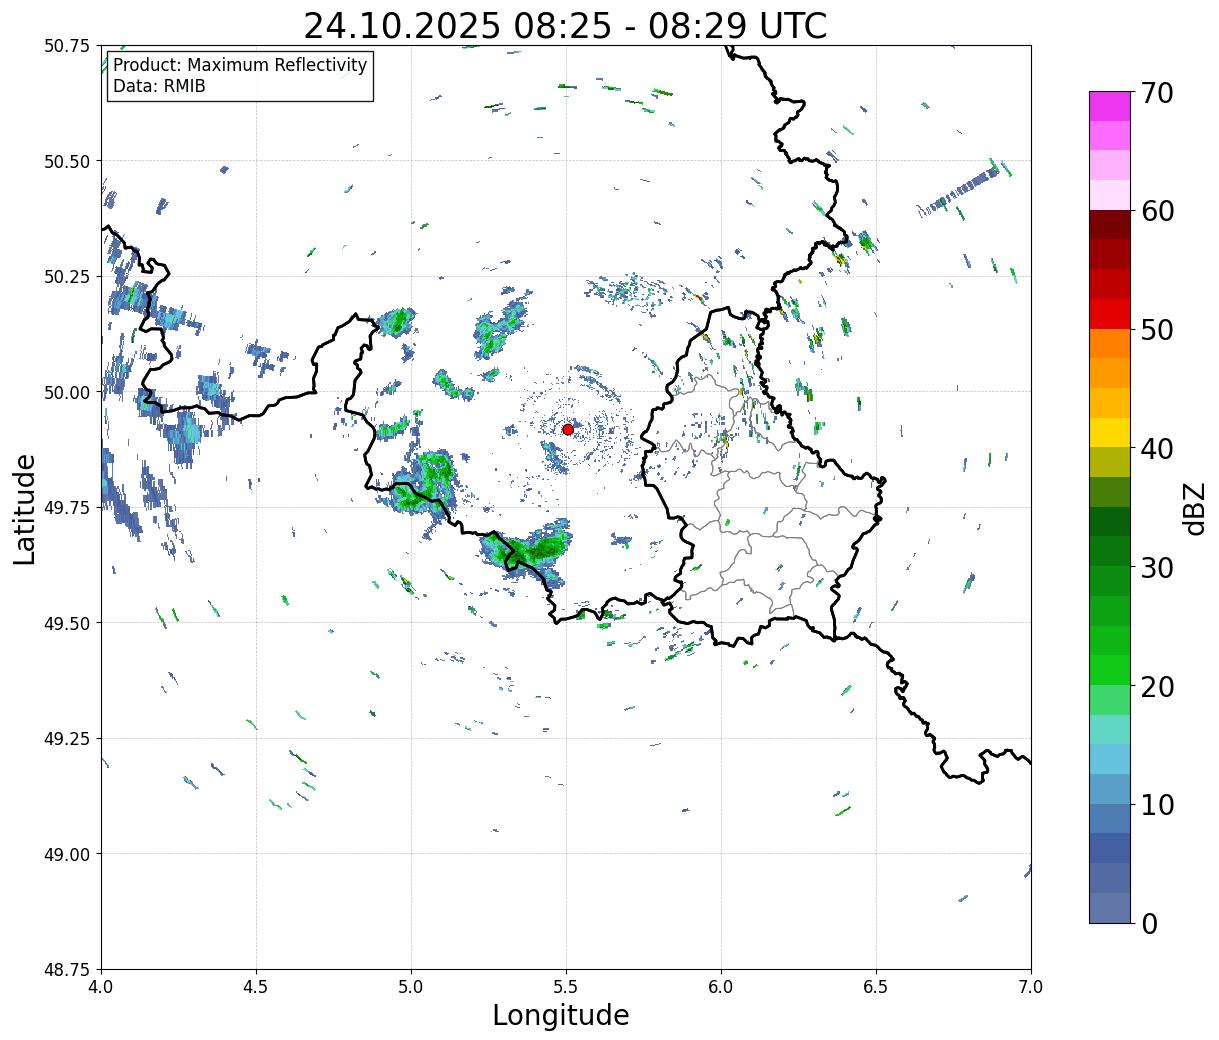Click the plot title 24.10.2025 08:25 - 08:29 UTC

tap(565, 26)
